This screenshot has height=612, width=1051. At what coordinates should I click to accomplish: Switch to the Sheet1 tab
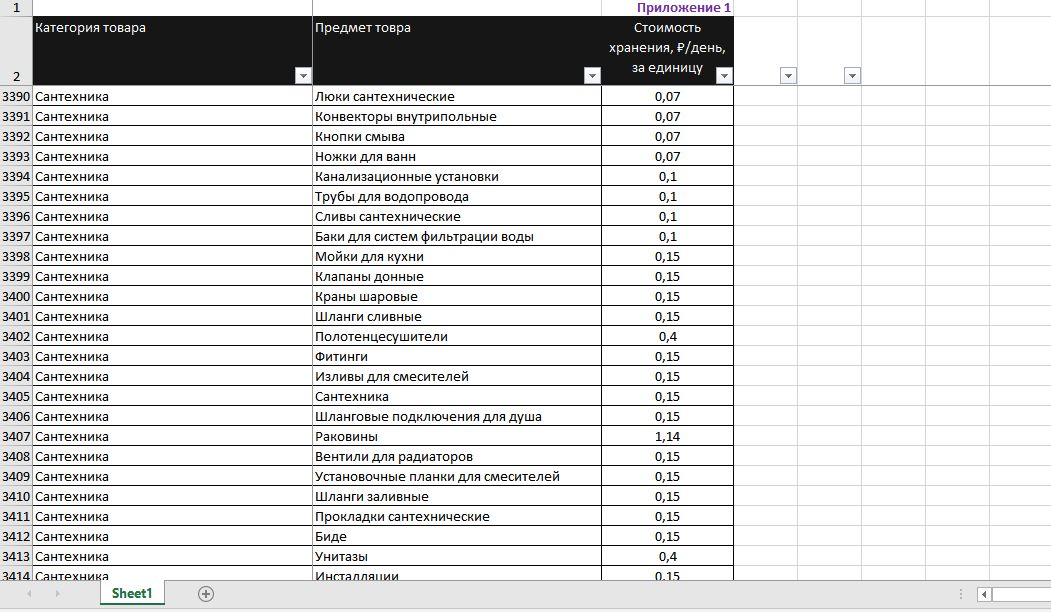[x=132, y=593]
